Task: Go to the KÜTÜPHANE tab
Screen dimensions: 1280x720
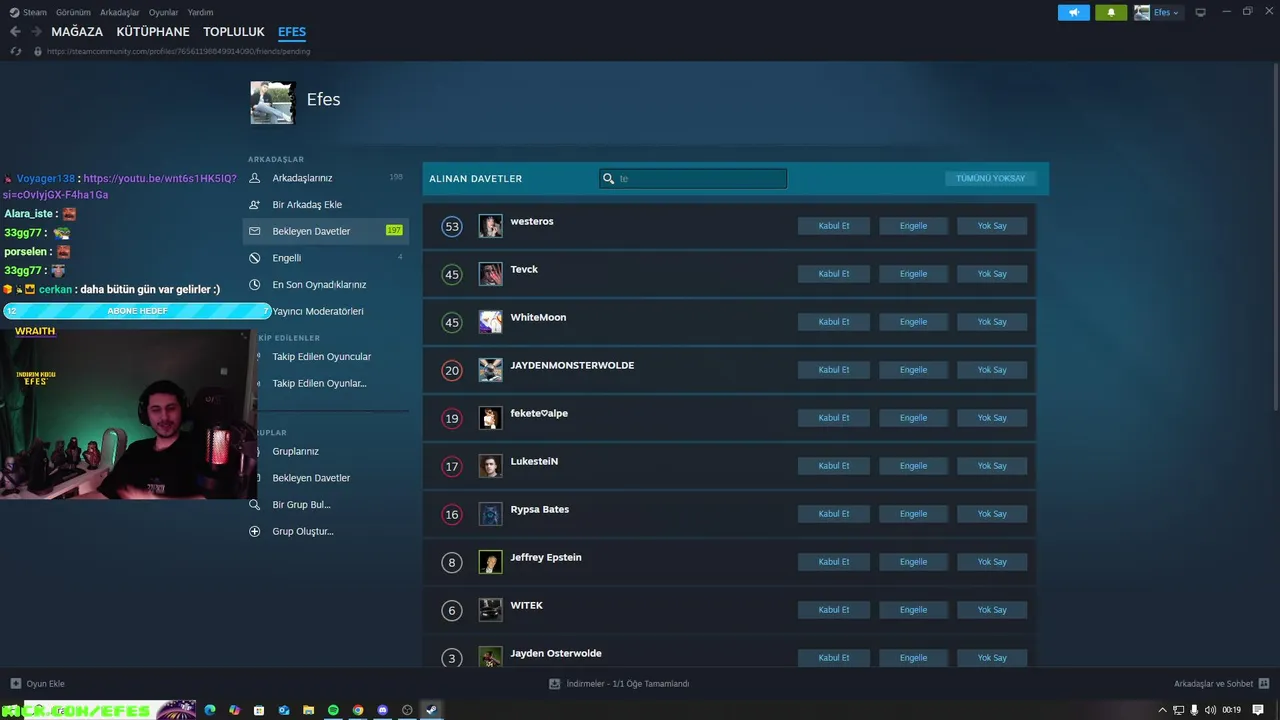Action: click(153, 32)
